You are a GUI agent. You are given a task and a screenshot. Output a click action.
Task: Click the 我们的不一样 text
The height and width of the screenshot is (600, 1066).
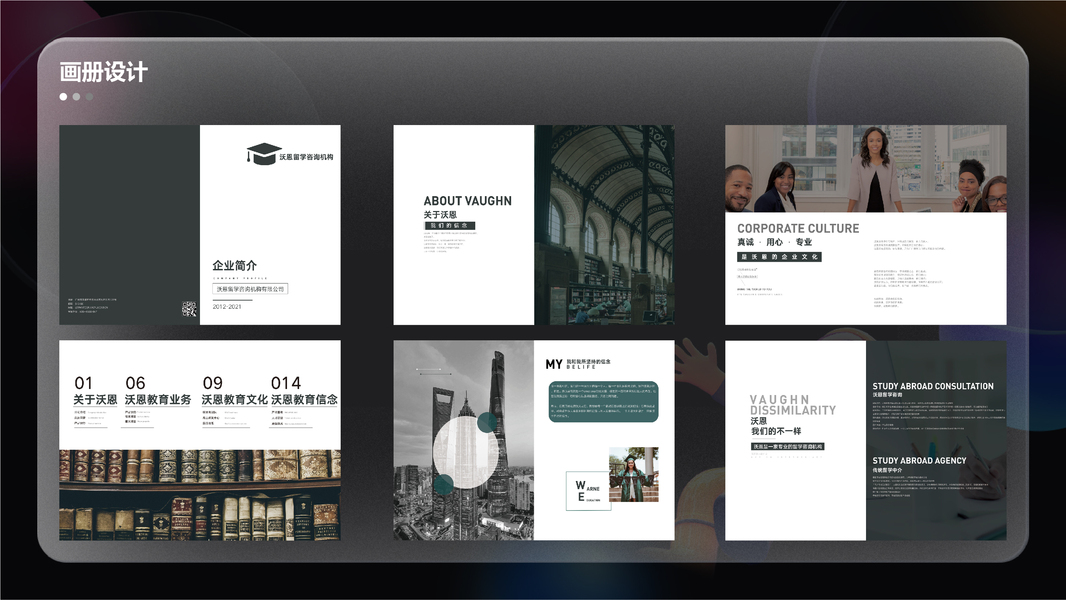point(776,431)
